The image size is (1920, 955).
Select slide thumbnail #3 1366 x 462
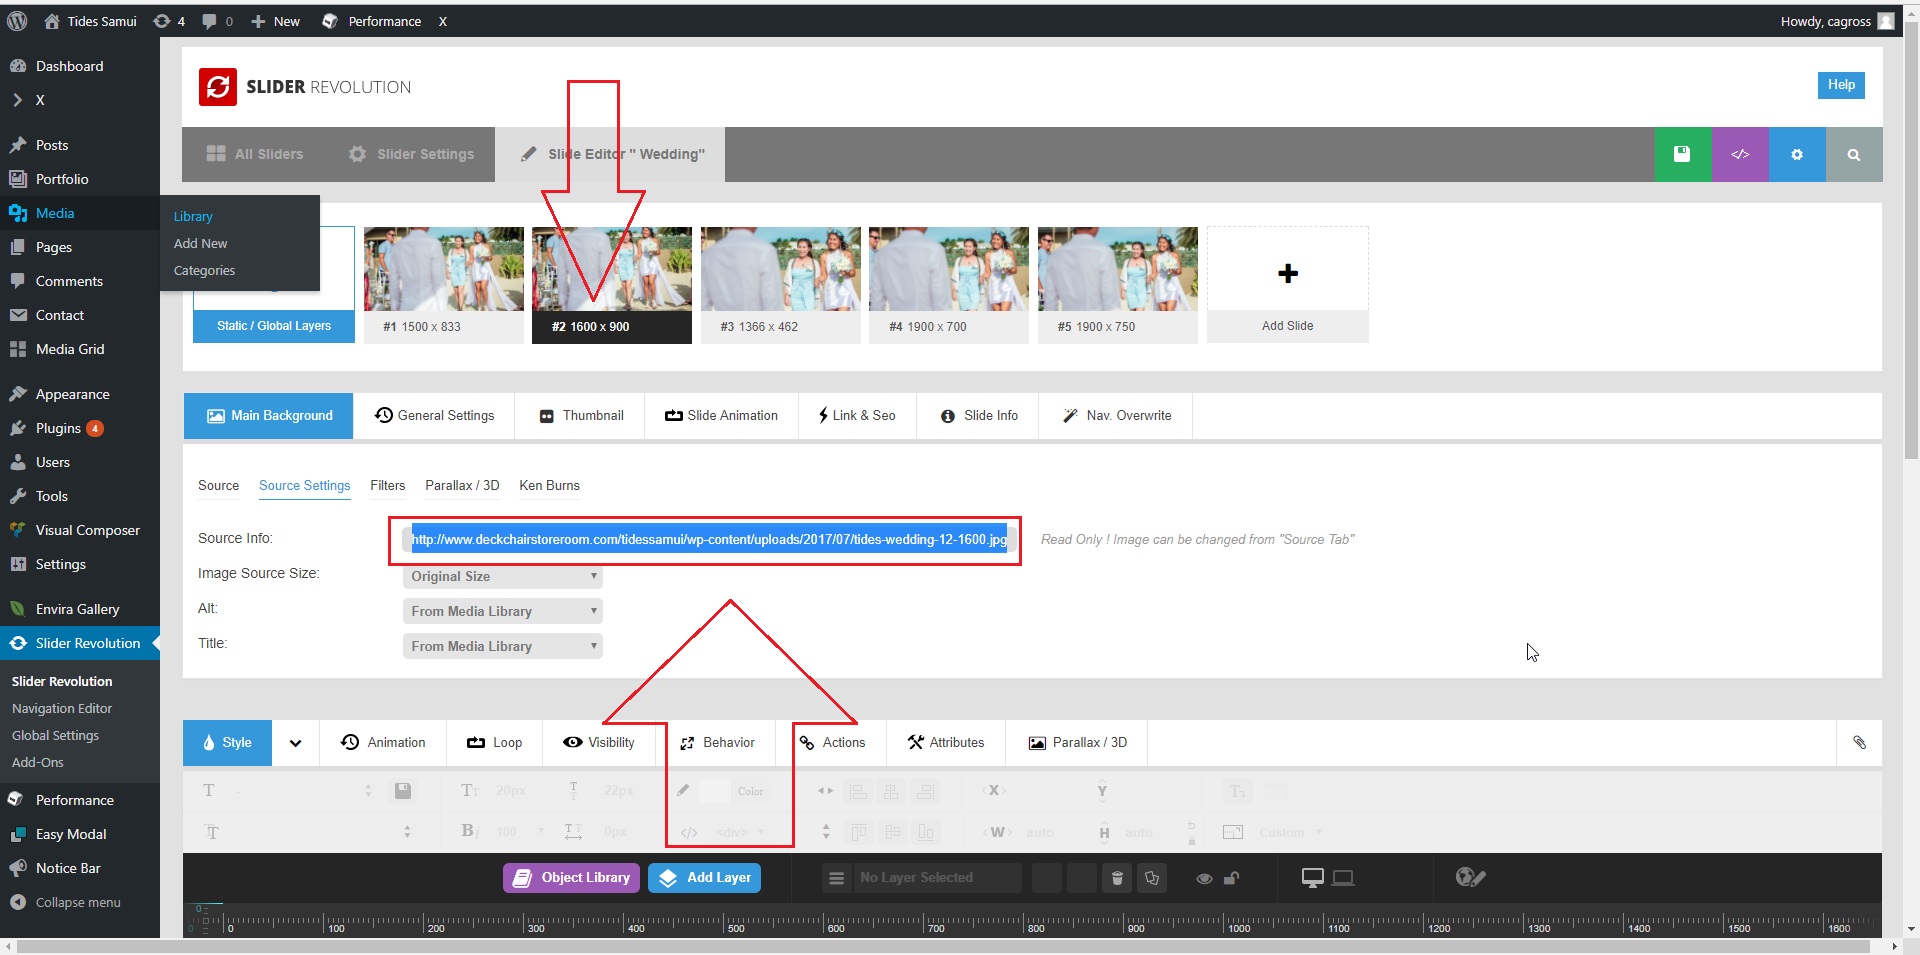click(780, 285)
